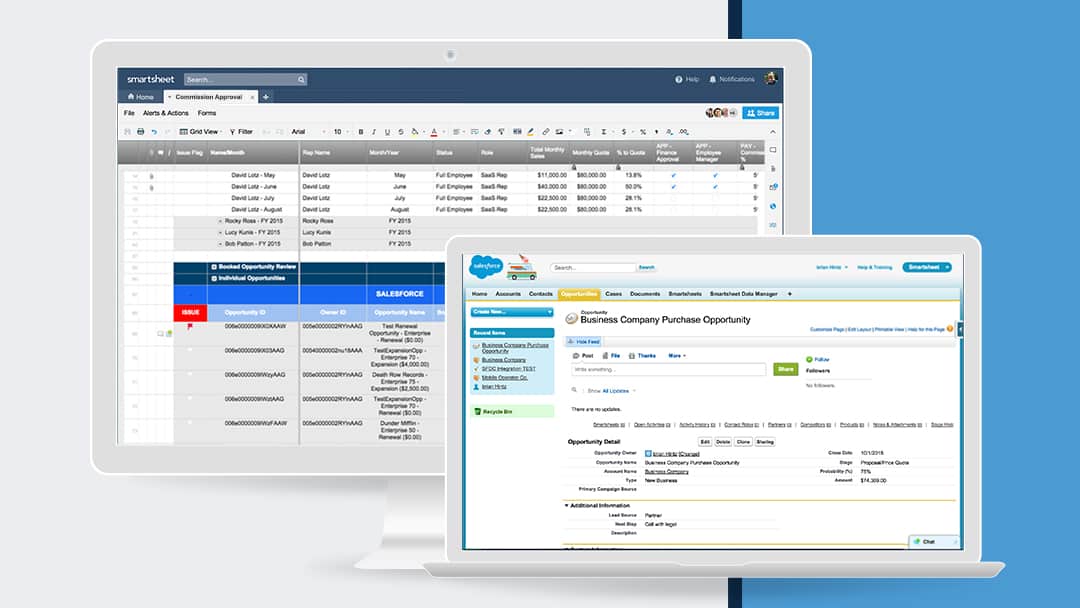Viewport: 1080px width, 608px height.
Task: Open the Smartsheet Data Manager tab
Action: 744,294
